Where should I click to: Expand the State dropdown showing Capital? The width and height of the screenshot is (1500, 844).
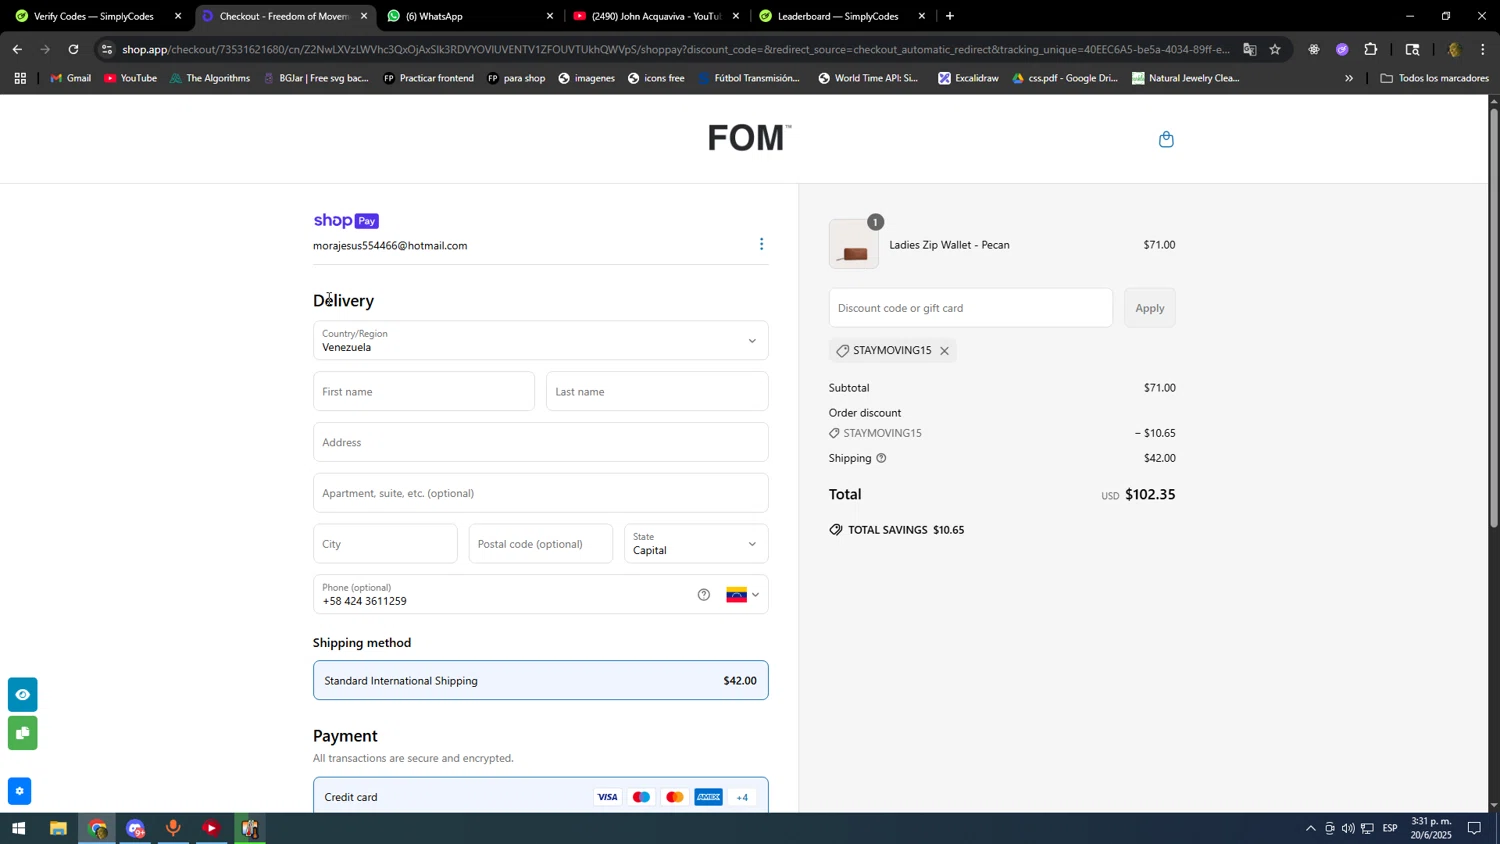[x=696, y=544]
